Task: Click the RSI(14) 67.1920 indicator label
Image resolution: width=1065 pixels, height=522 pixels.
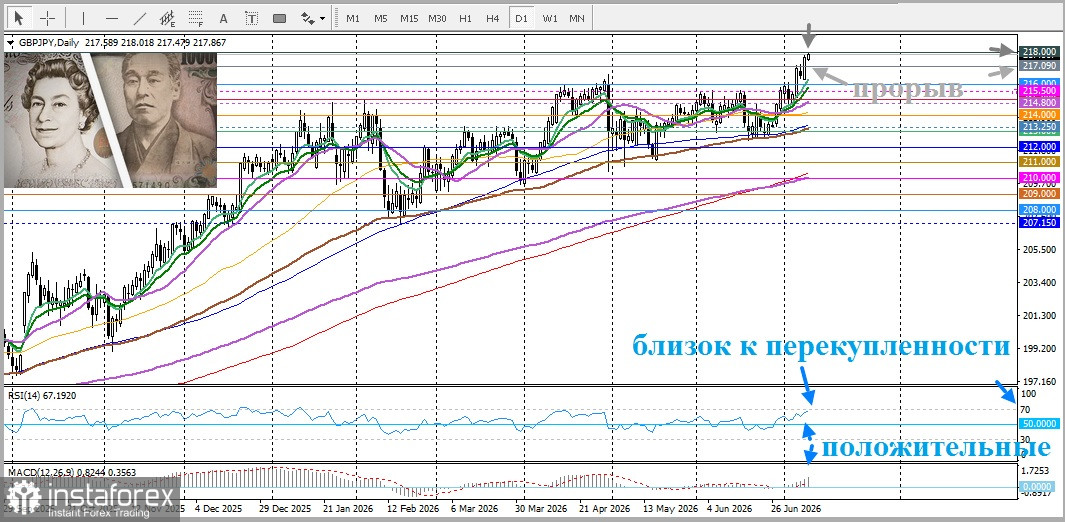Action: pos(42,394)
